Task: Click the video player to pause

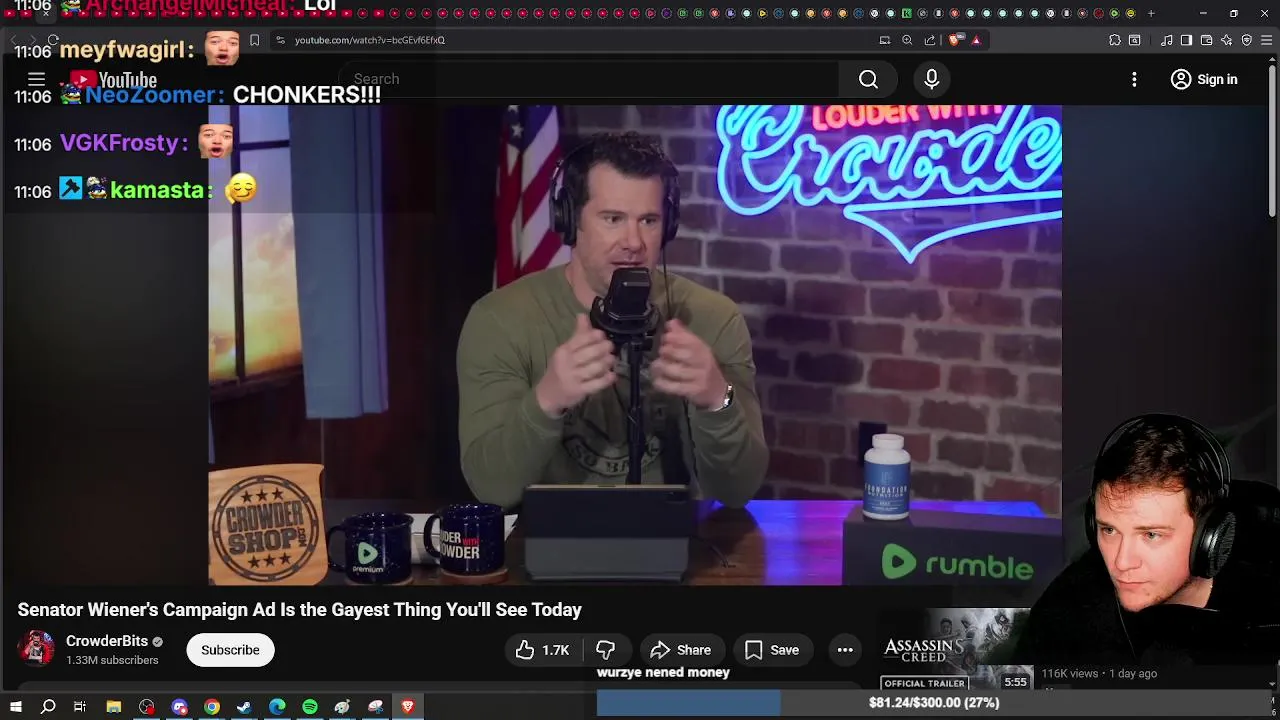Action: click(x=635, y=345)
